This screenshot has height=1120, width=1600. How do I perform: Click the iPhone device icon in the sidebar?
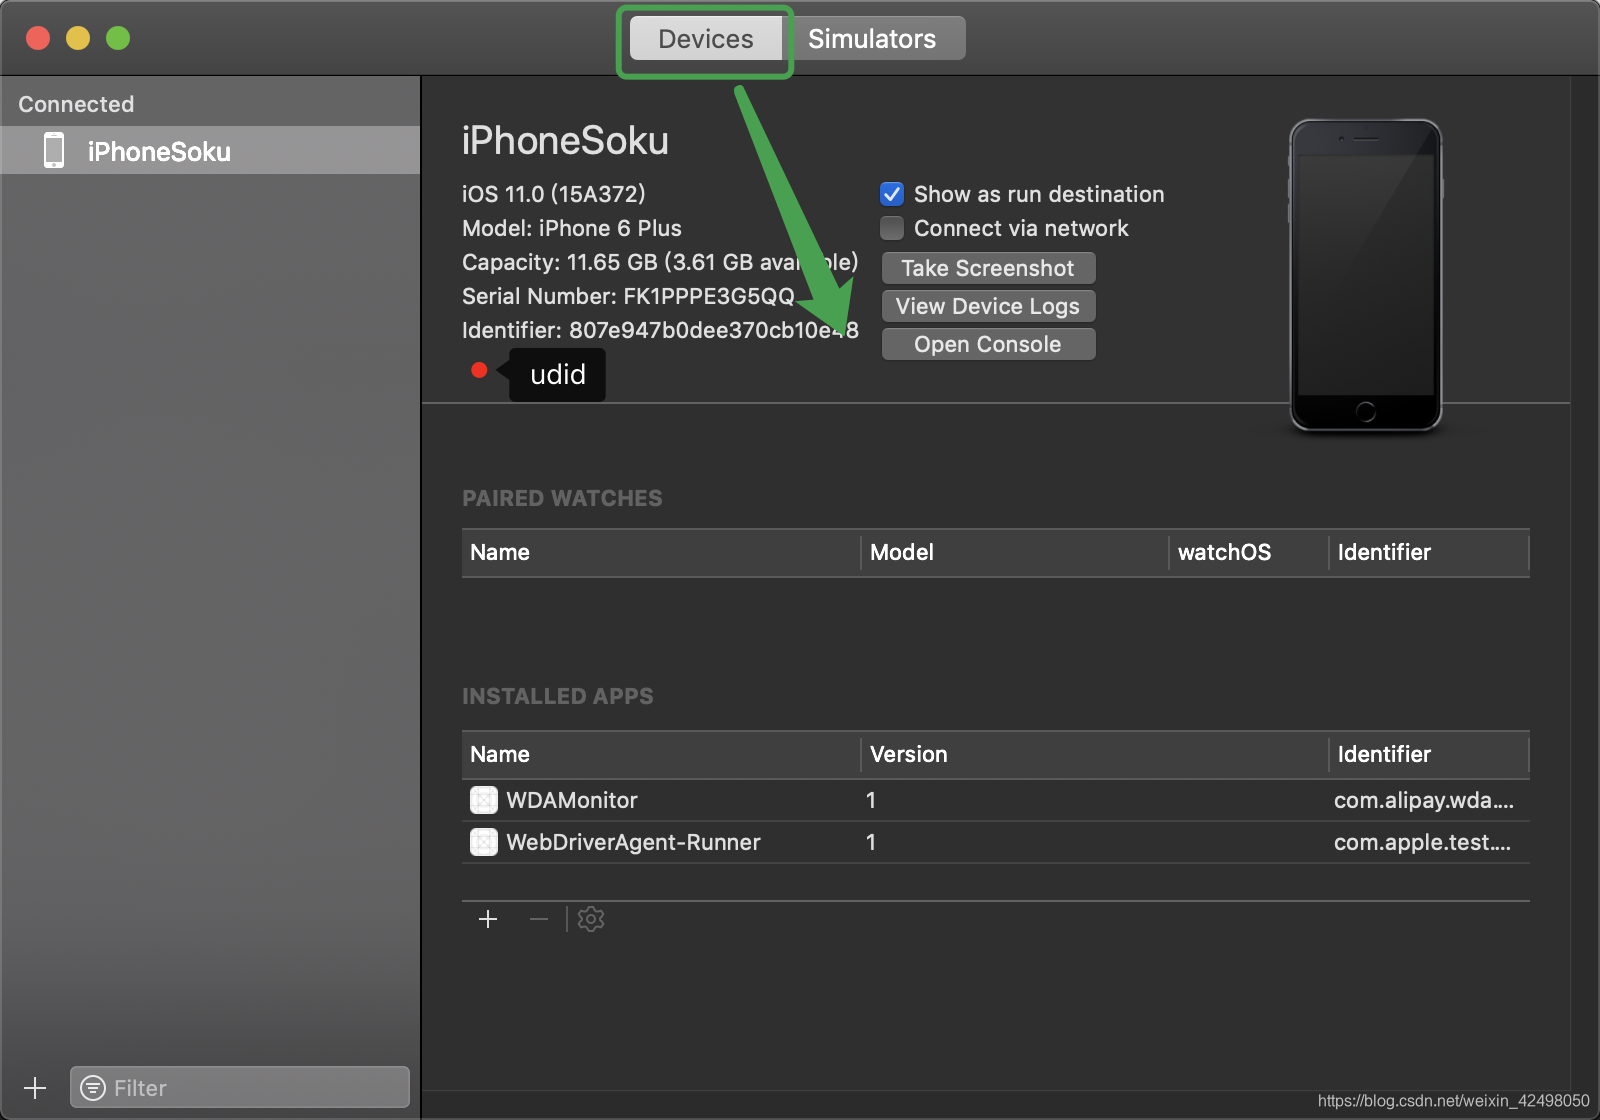pos(54,150)
